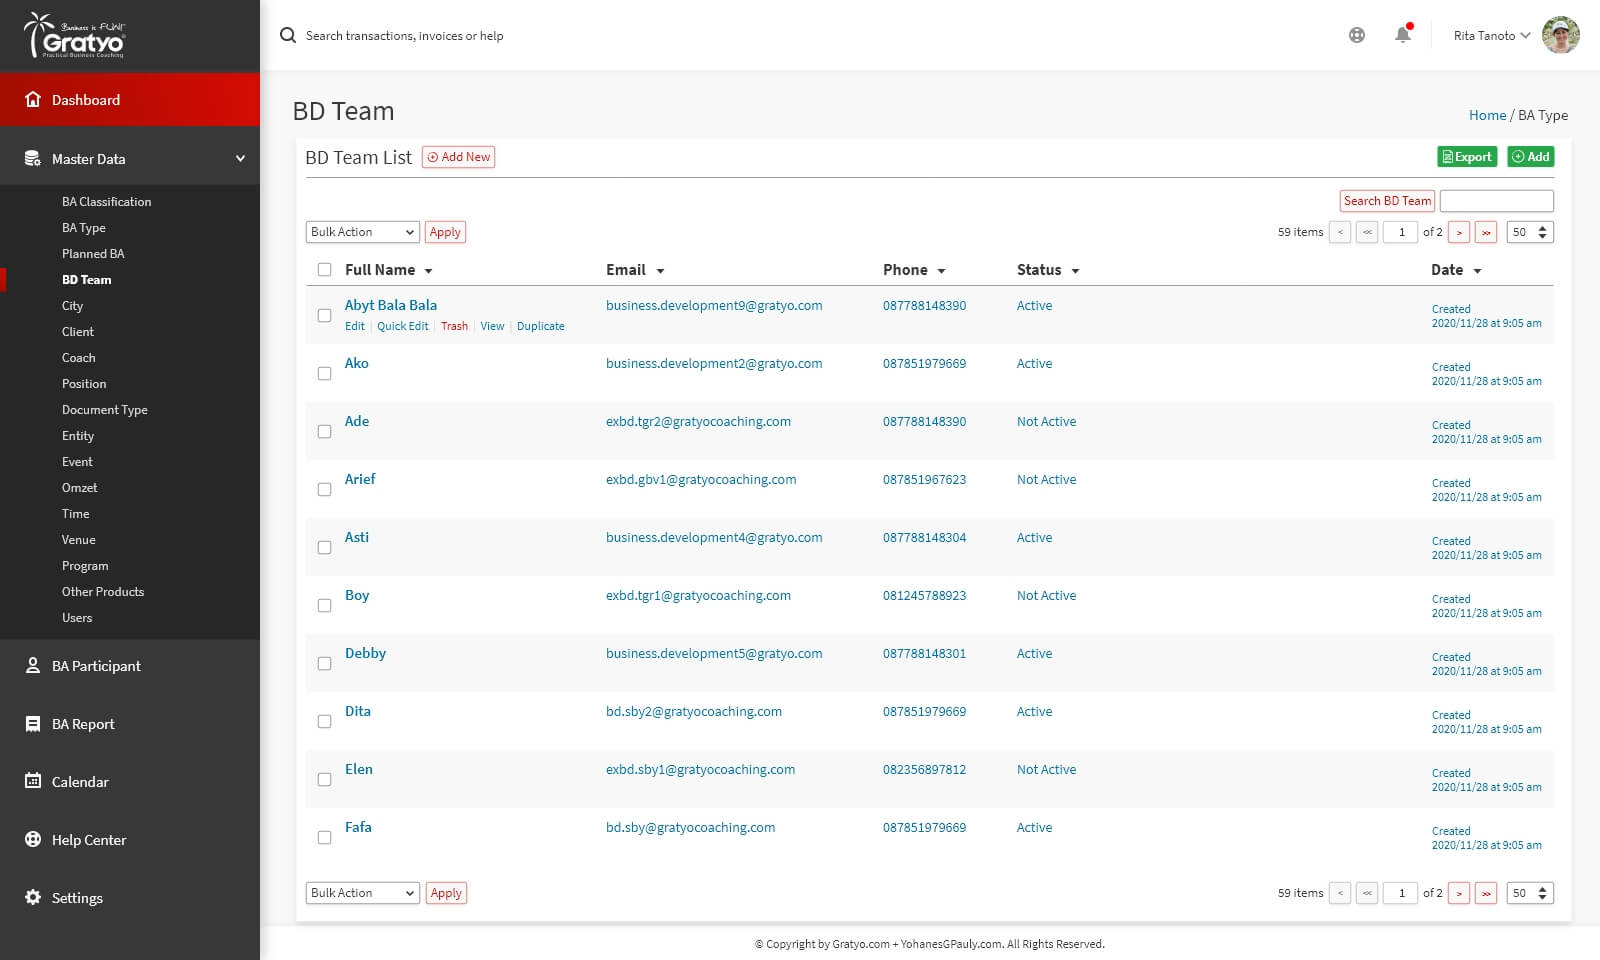Open BA Participant section
Image resolution: width=1600 pixels, height=960 pixels.
pos(96,666)
